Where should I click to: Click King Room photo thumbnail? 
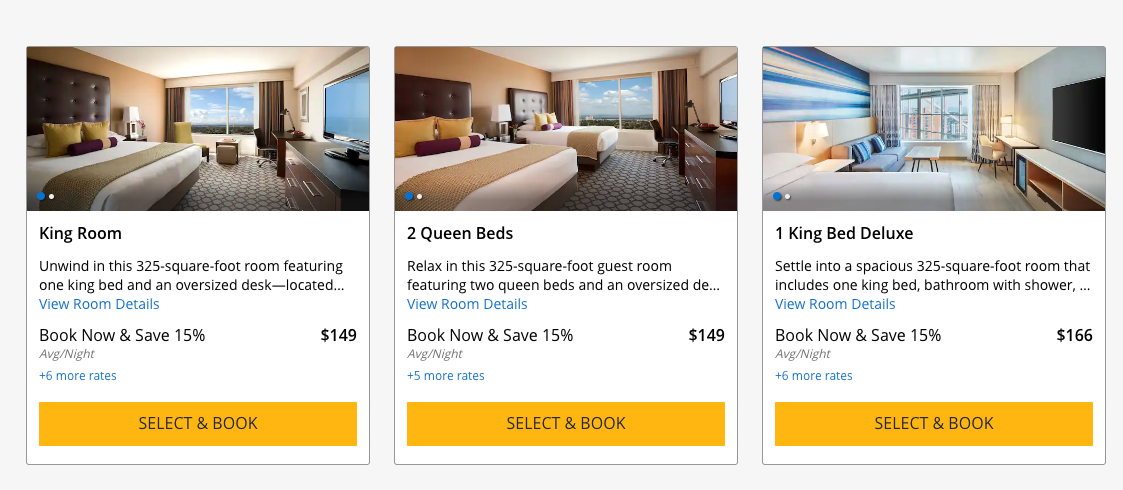click(x=198, y=128)
